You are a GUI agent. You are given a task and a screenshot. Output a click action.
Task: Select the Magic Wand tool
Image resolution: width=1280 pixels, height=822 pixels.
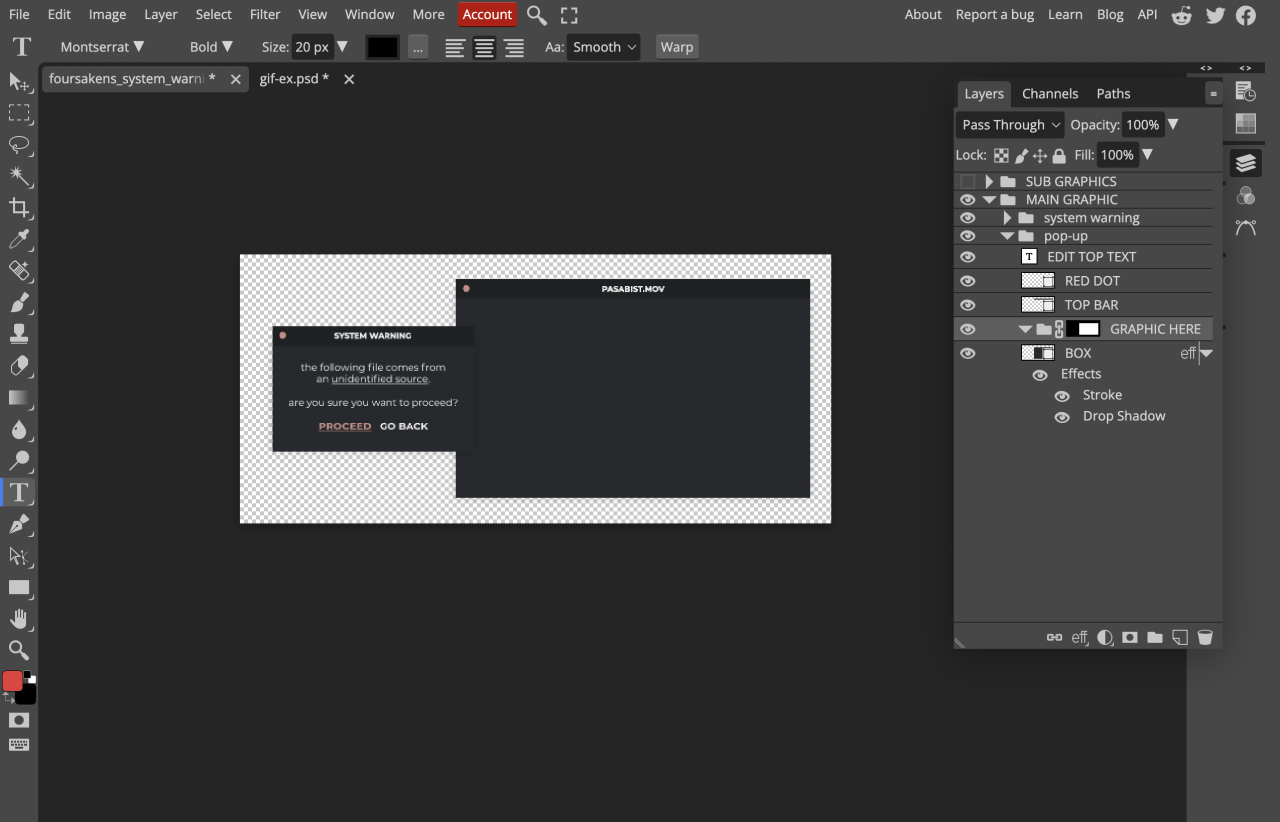point(19,176)
